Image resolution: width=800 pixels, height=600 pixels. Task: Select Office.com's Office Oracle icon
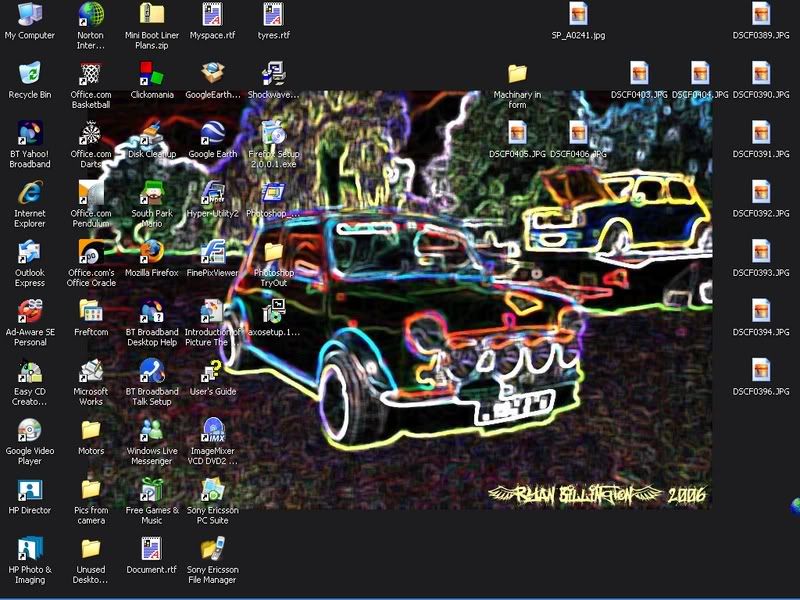(x=91, y=252)
